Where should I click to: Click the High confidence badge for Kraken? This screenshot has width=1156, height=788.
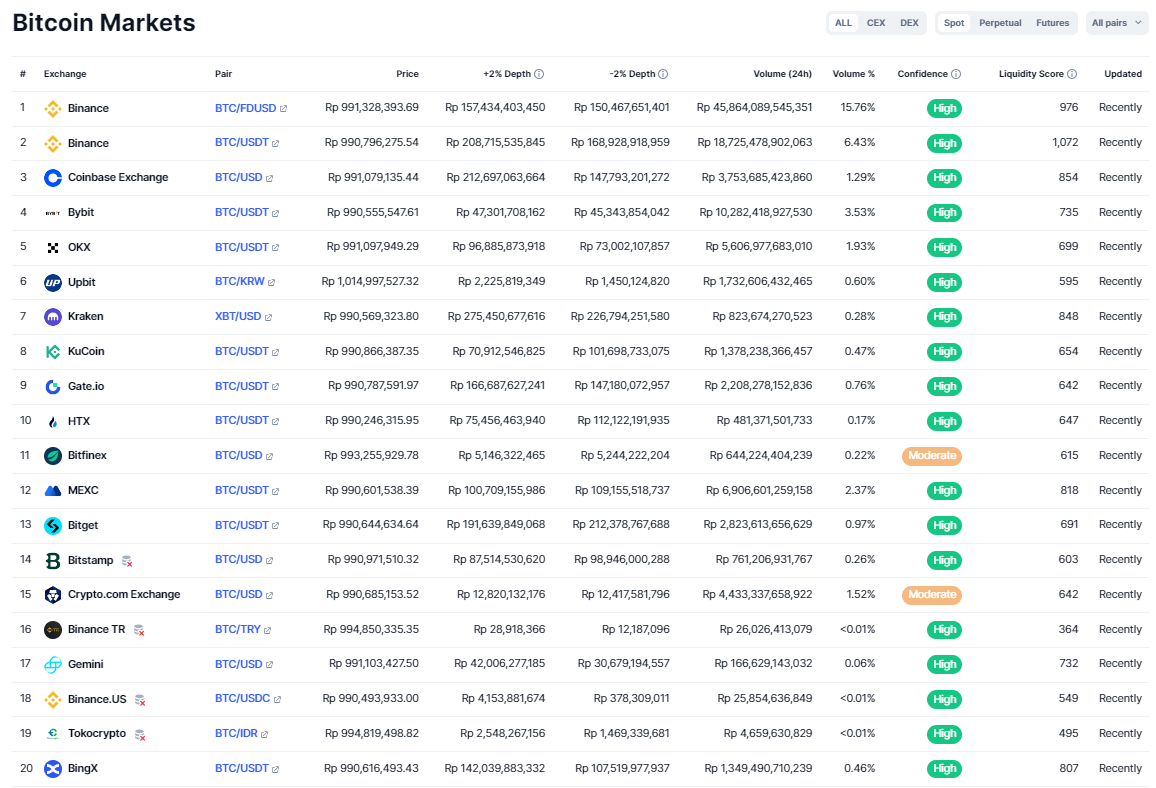(944, 317)
